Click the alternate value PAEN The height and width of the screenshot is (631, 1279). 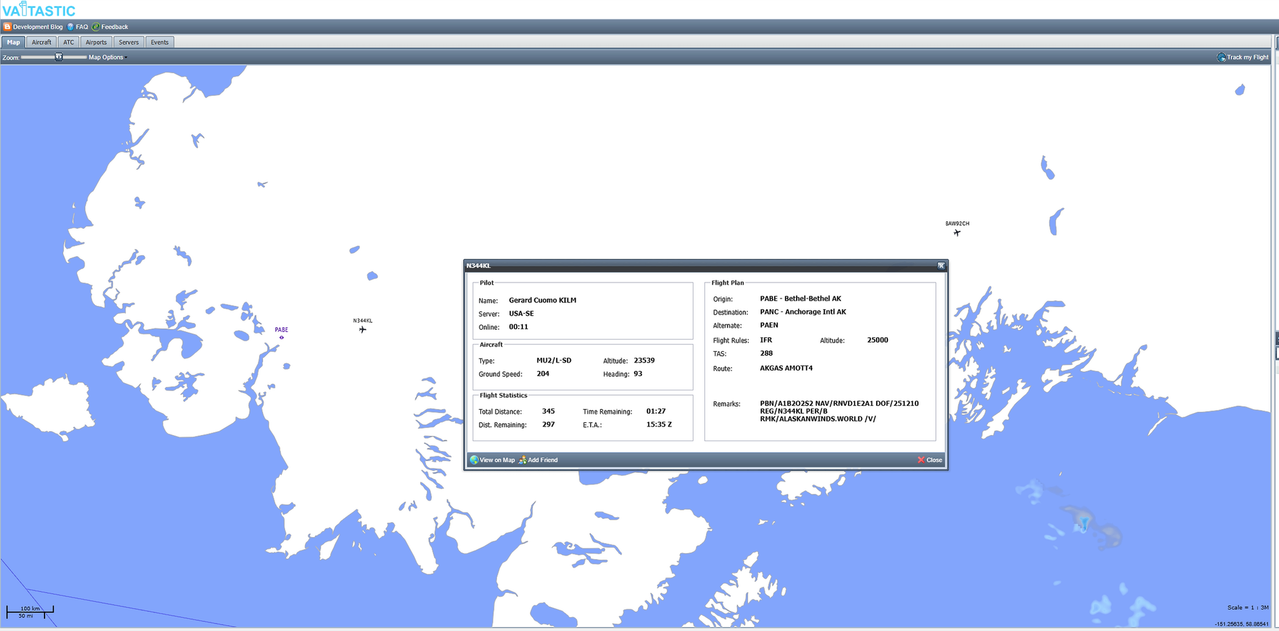tap(769, 325)
